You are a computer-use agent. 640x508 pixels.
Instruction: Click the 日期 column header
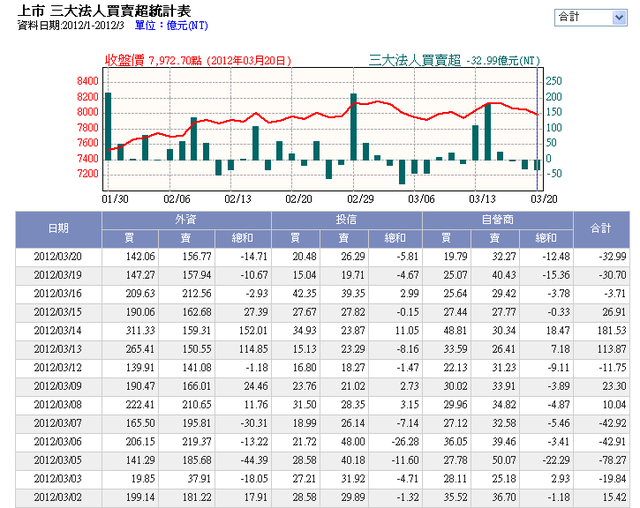(58, 229)
